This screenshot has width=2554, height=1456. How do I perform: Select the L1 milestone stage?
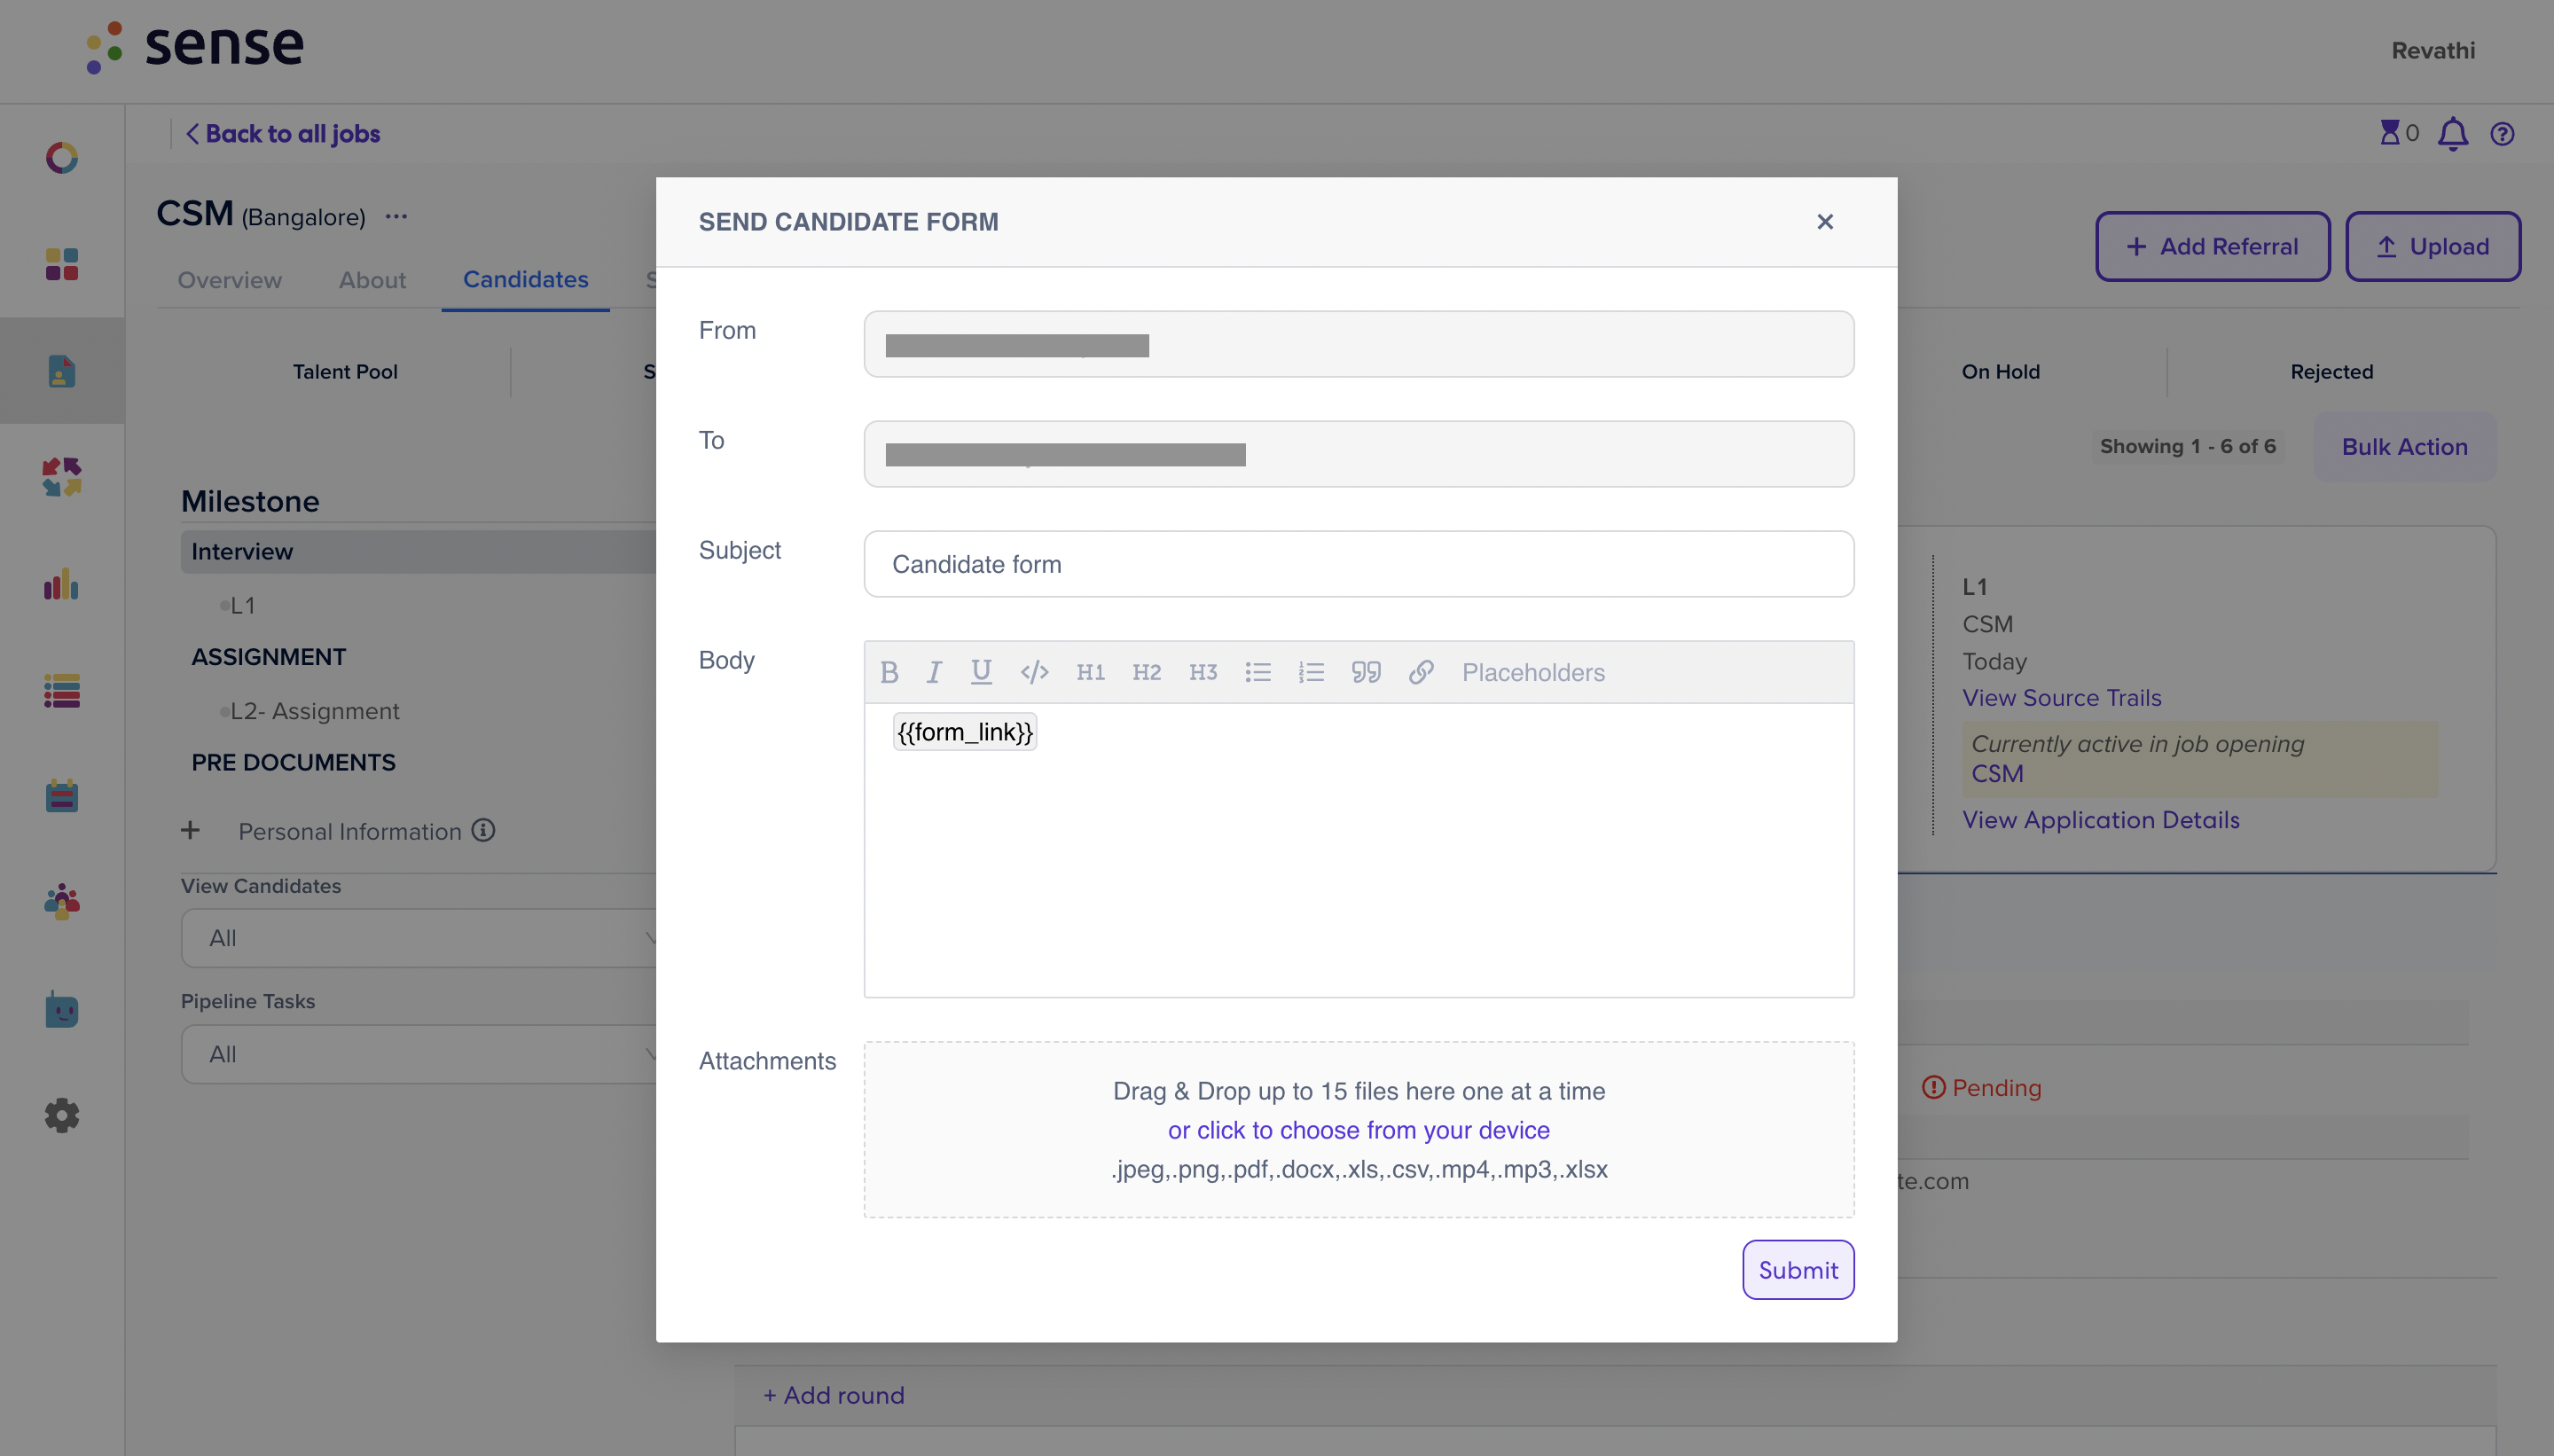[243, 606]
